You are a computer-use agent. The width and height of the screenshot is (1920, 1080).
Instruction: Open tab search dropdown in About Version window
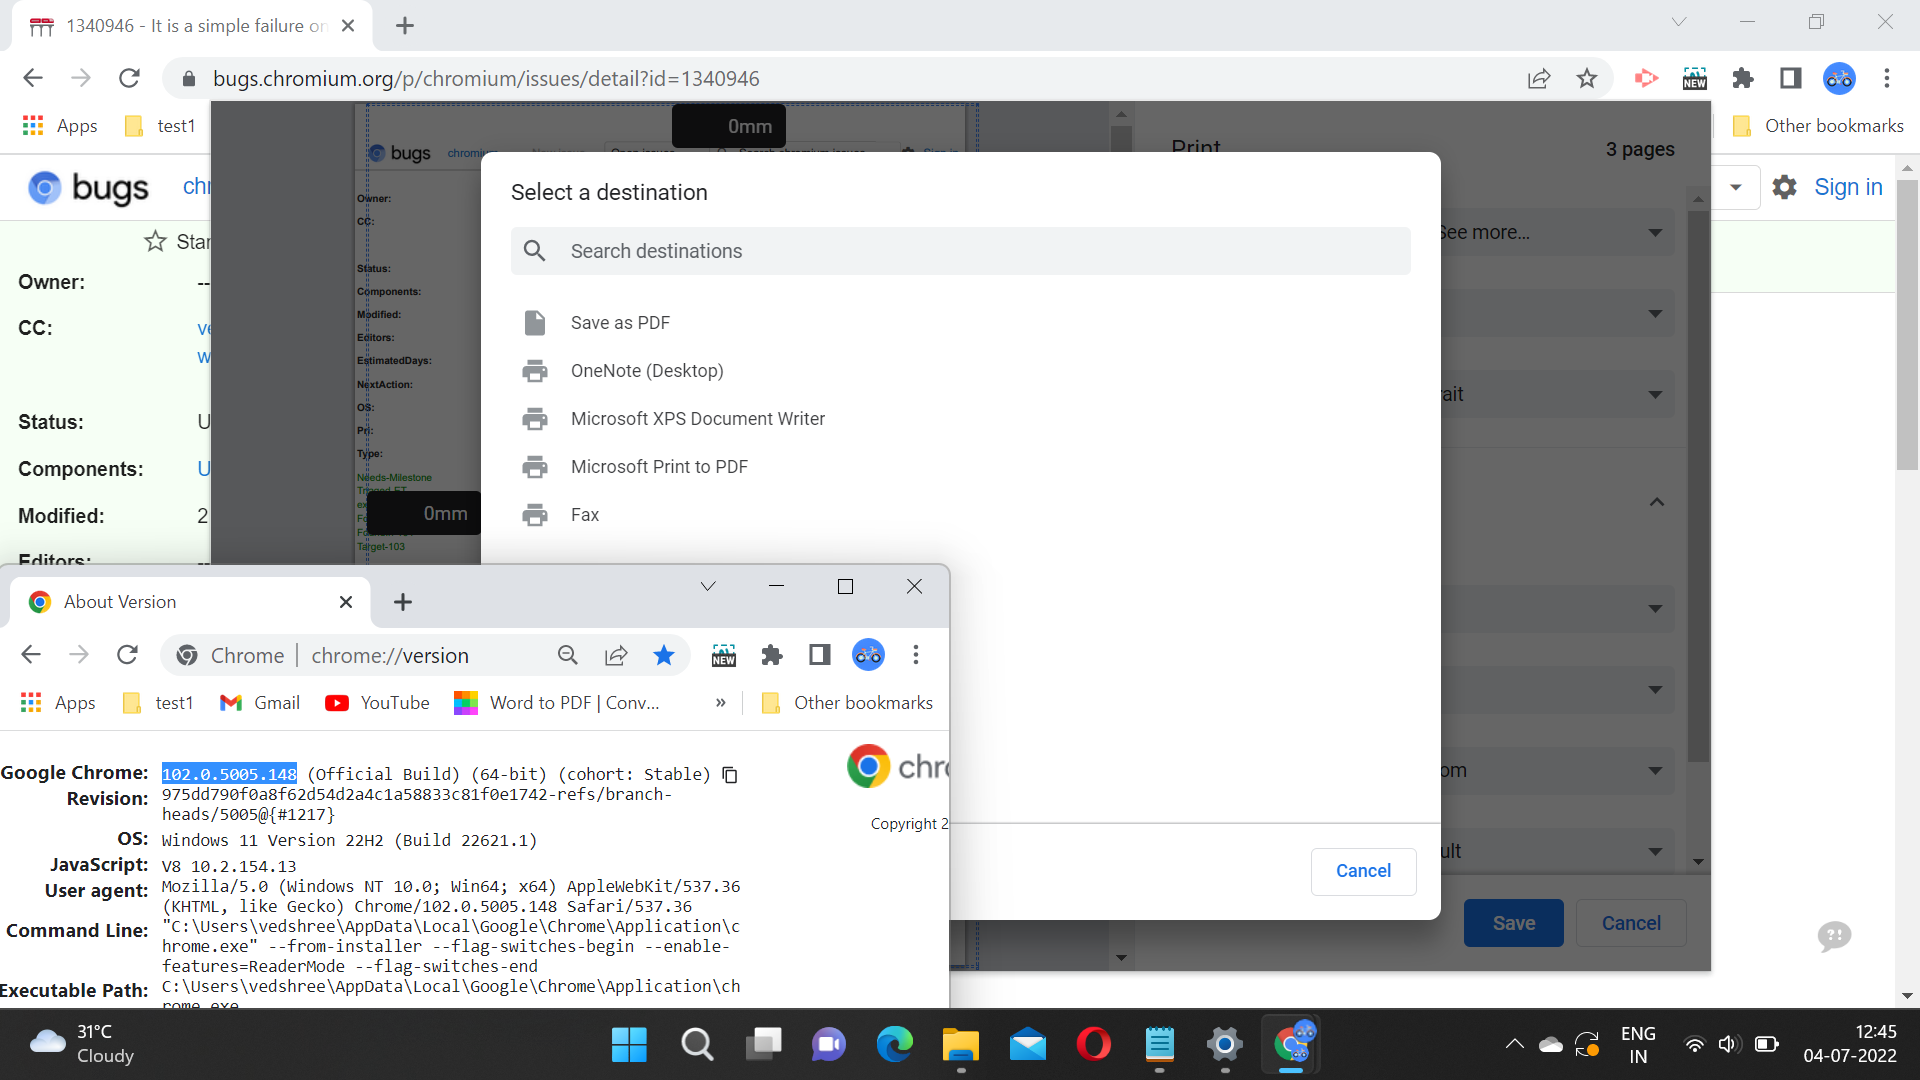point(708,586)
